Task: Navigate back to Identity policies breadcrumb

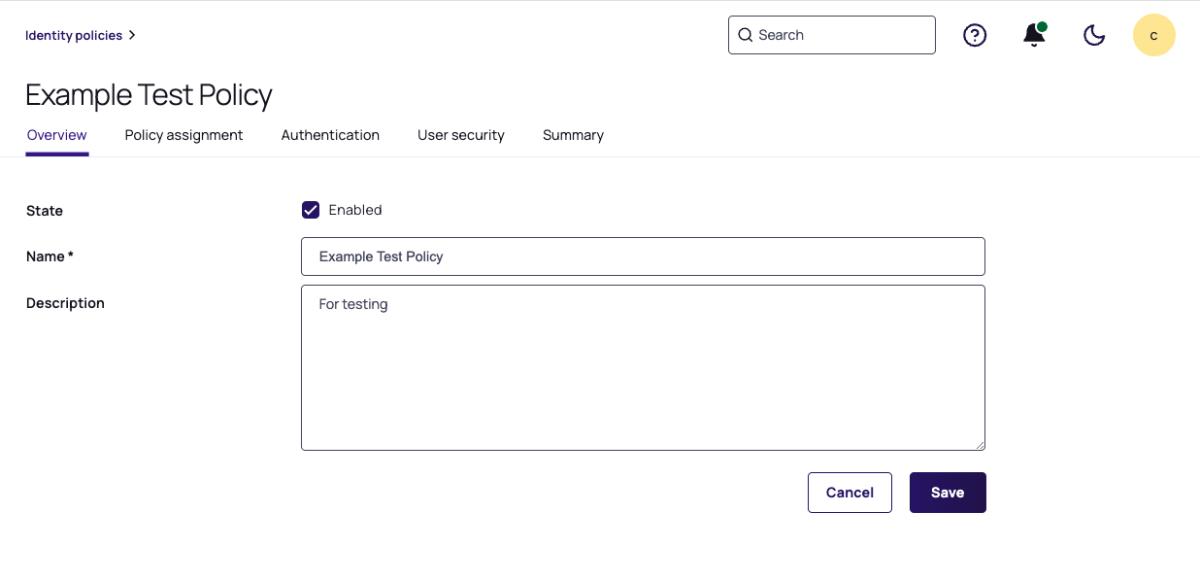Action: point(73,35)
